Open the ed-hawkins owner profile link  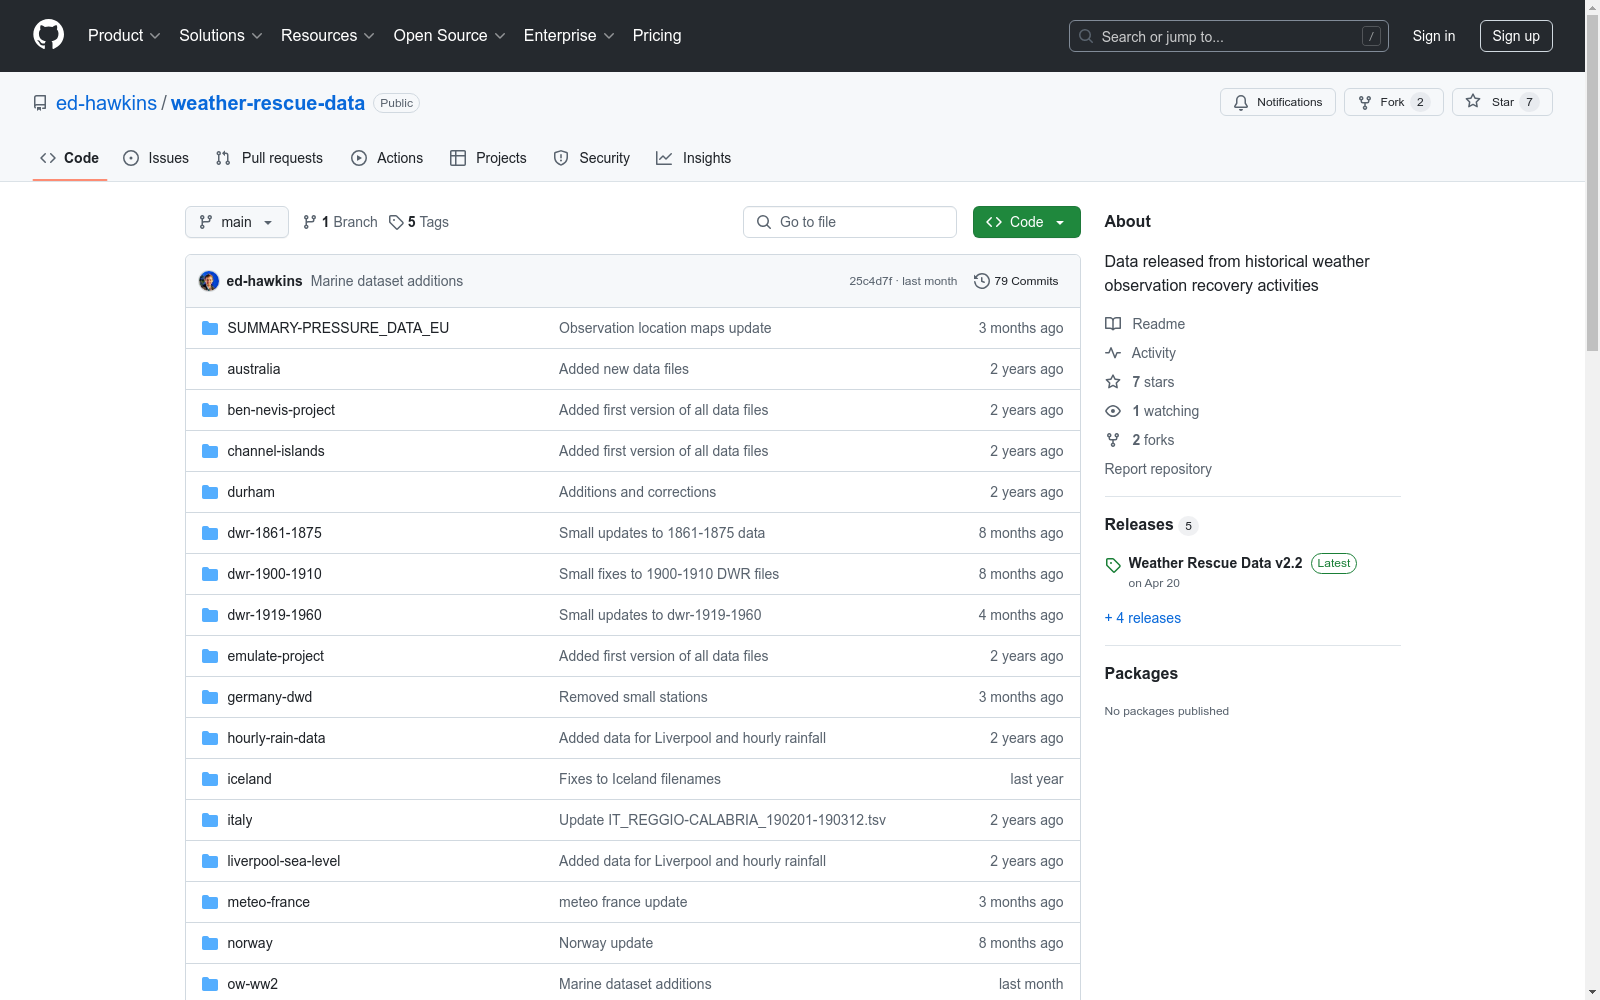click(x=106, y=103)
